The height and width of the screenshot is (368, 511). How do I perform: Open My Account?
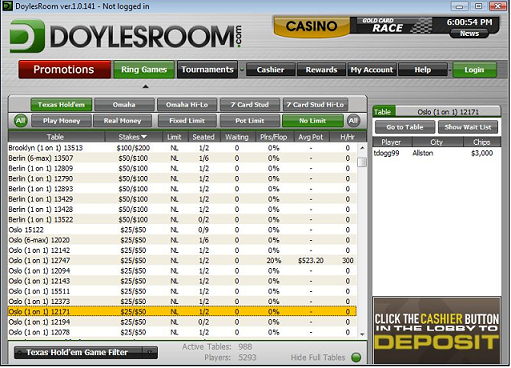pyautogui.click(x=372, y=70)
